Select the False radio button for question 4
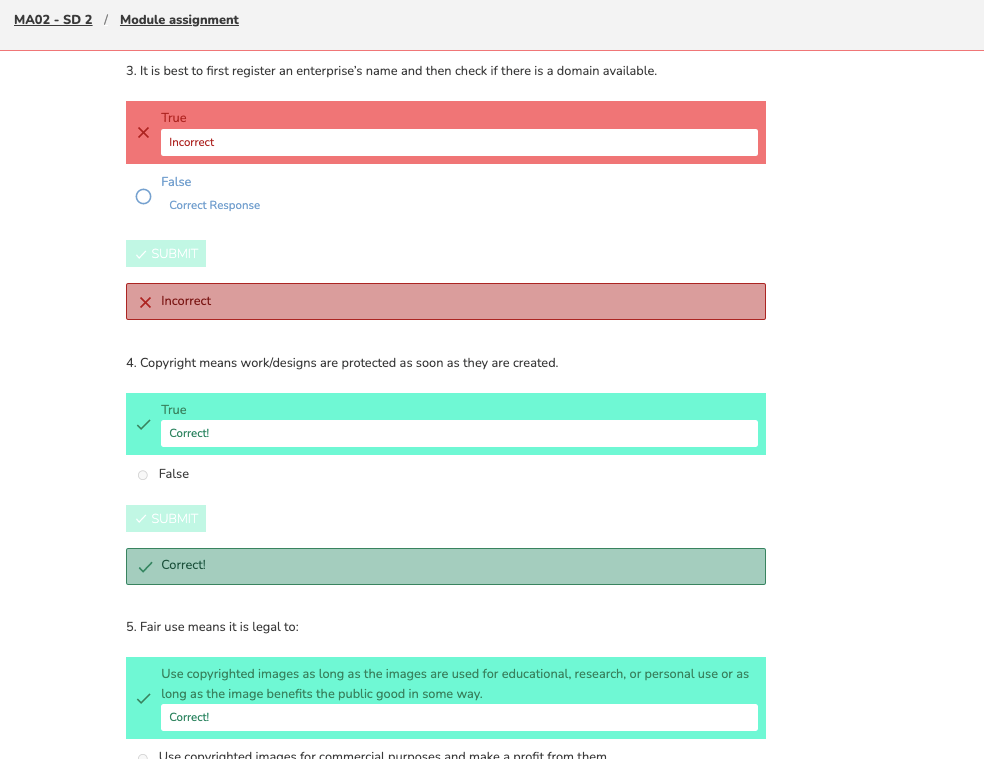Screen dimensions: 984x759 point(143,475)
